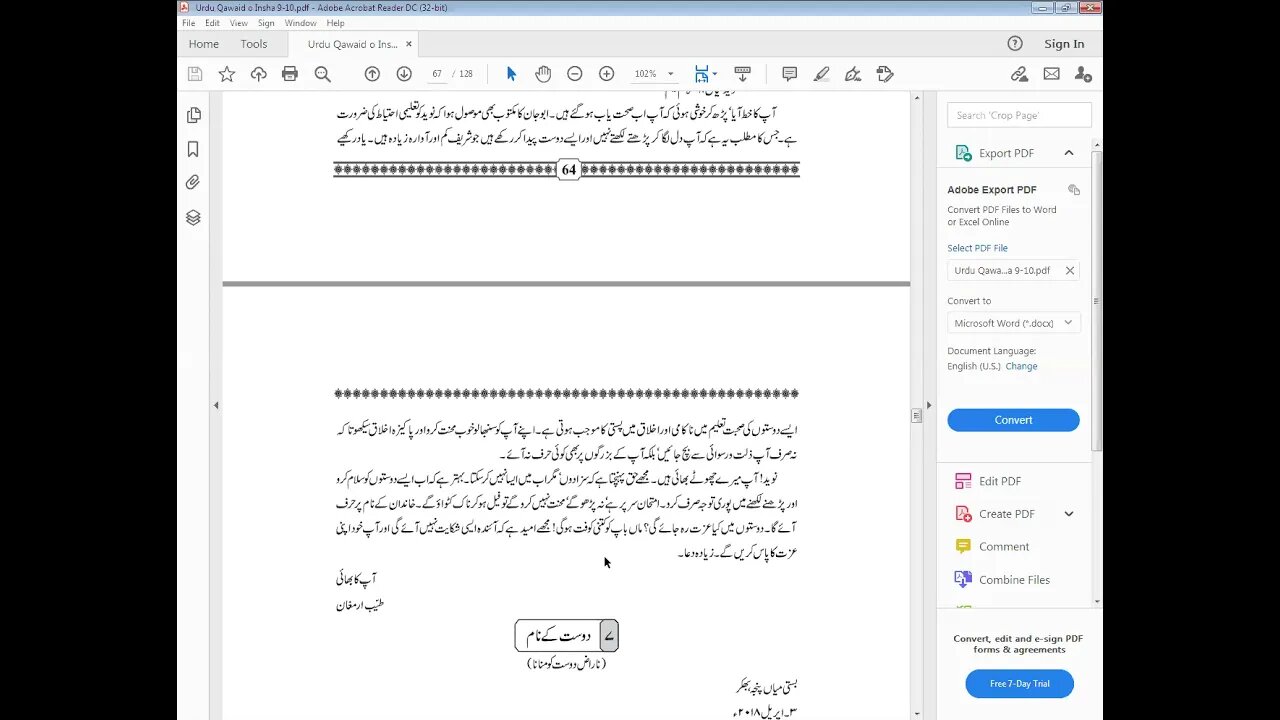Add a sticky note comment
The height and width of the screenshot is (720, 1280).
[x=789, y=74]
